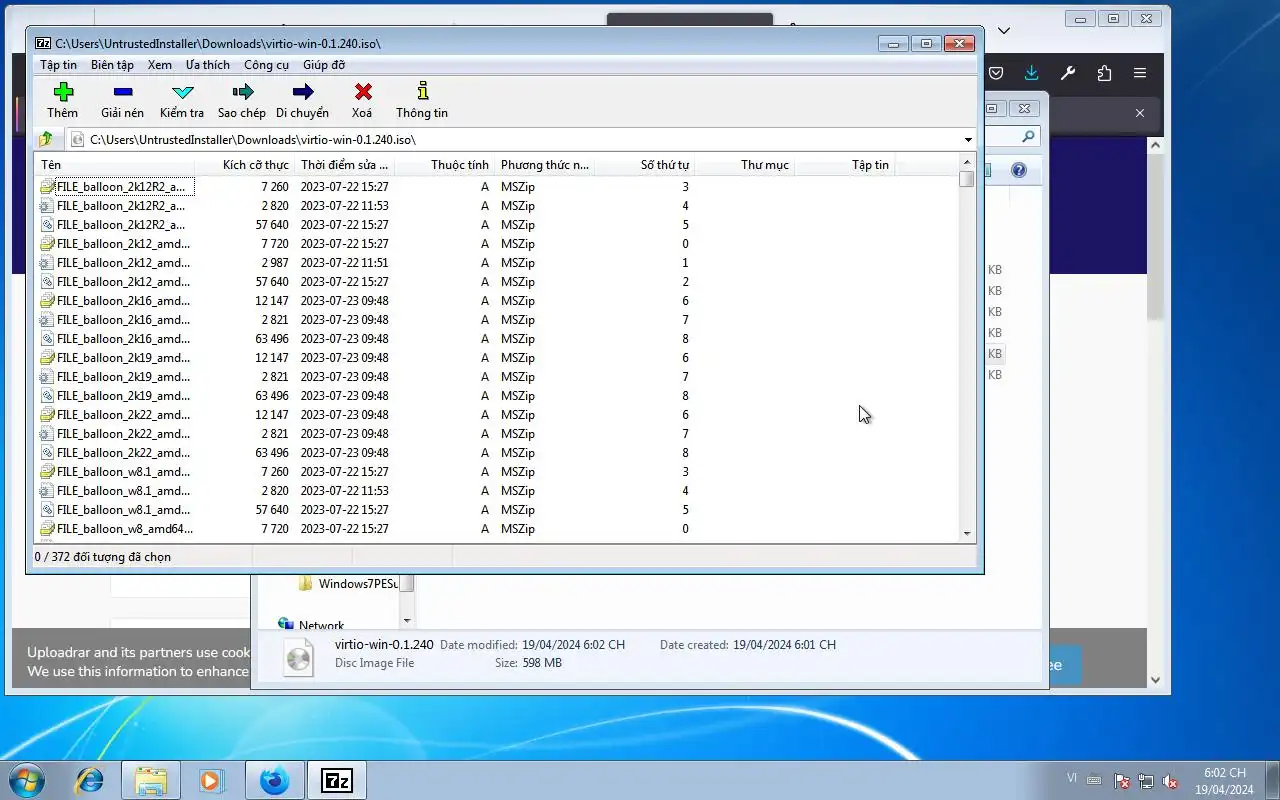Open the Tập tin menu
The width and height of the screenshot is (1280, 800).
pos(58,65)
